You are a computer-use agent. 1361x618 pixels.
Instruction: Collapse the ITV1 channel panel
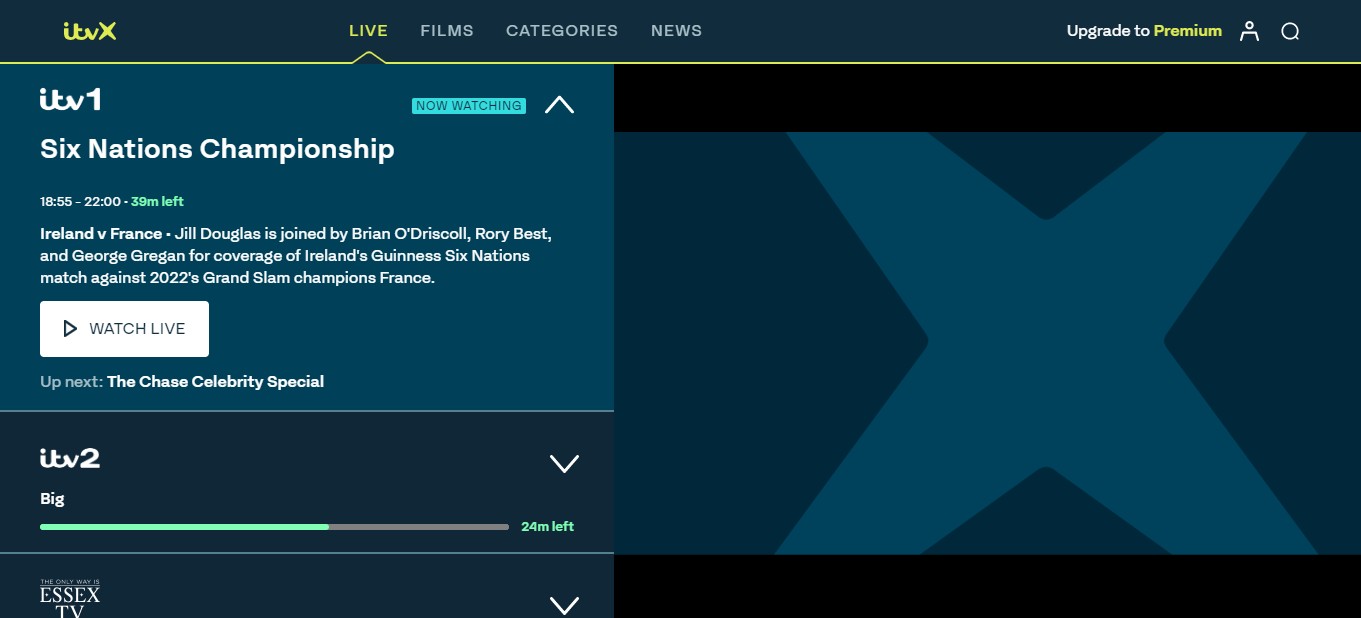(559, 104)
